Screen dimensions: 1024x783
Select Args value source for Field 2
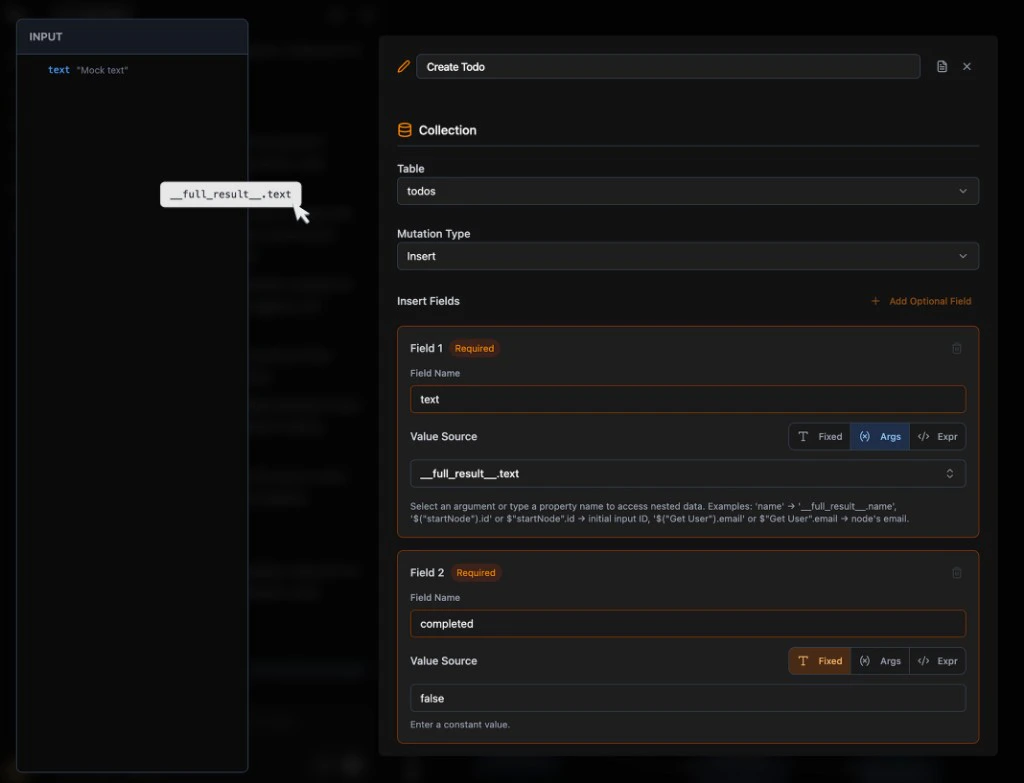[x=879, y=661]
